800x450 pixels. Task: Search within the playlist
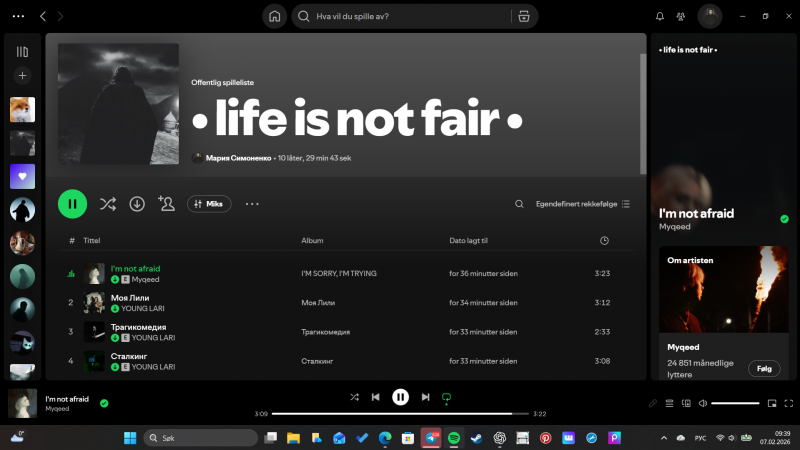click(x=519, y=204)
